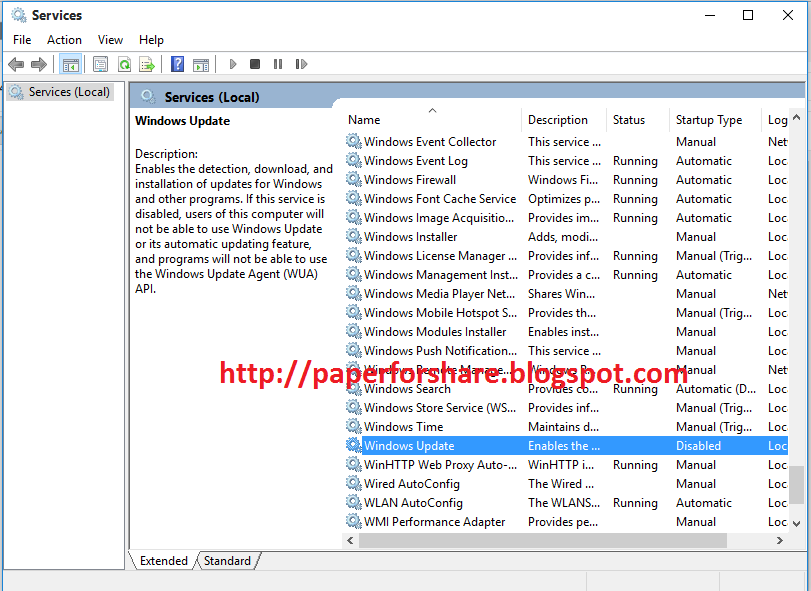The width and height of the screenshot is (811, 591).
Task: Select the WinHTTP Web Proxy Auto-... service
Action: click(x=440, y=465)
